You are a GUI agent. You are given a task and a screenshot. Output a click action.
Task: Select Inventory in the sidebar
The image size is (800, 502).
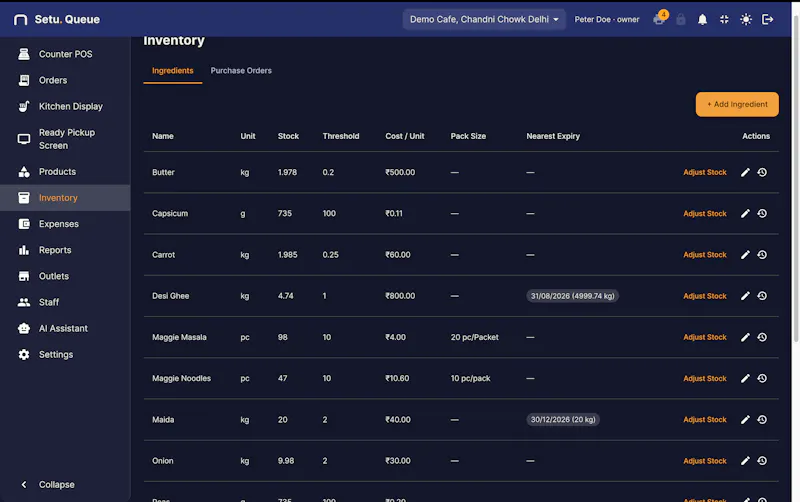[x=65, y=197]
